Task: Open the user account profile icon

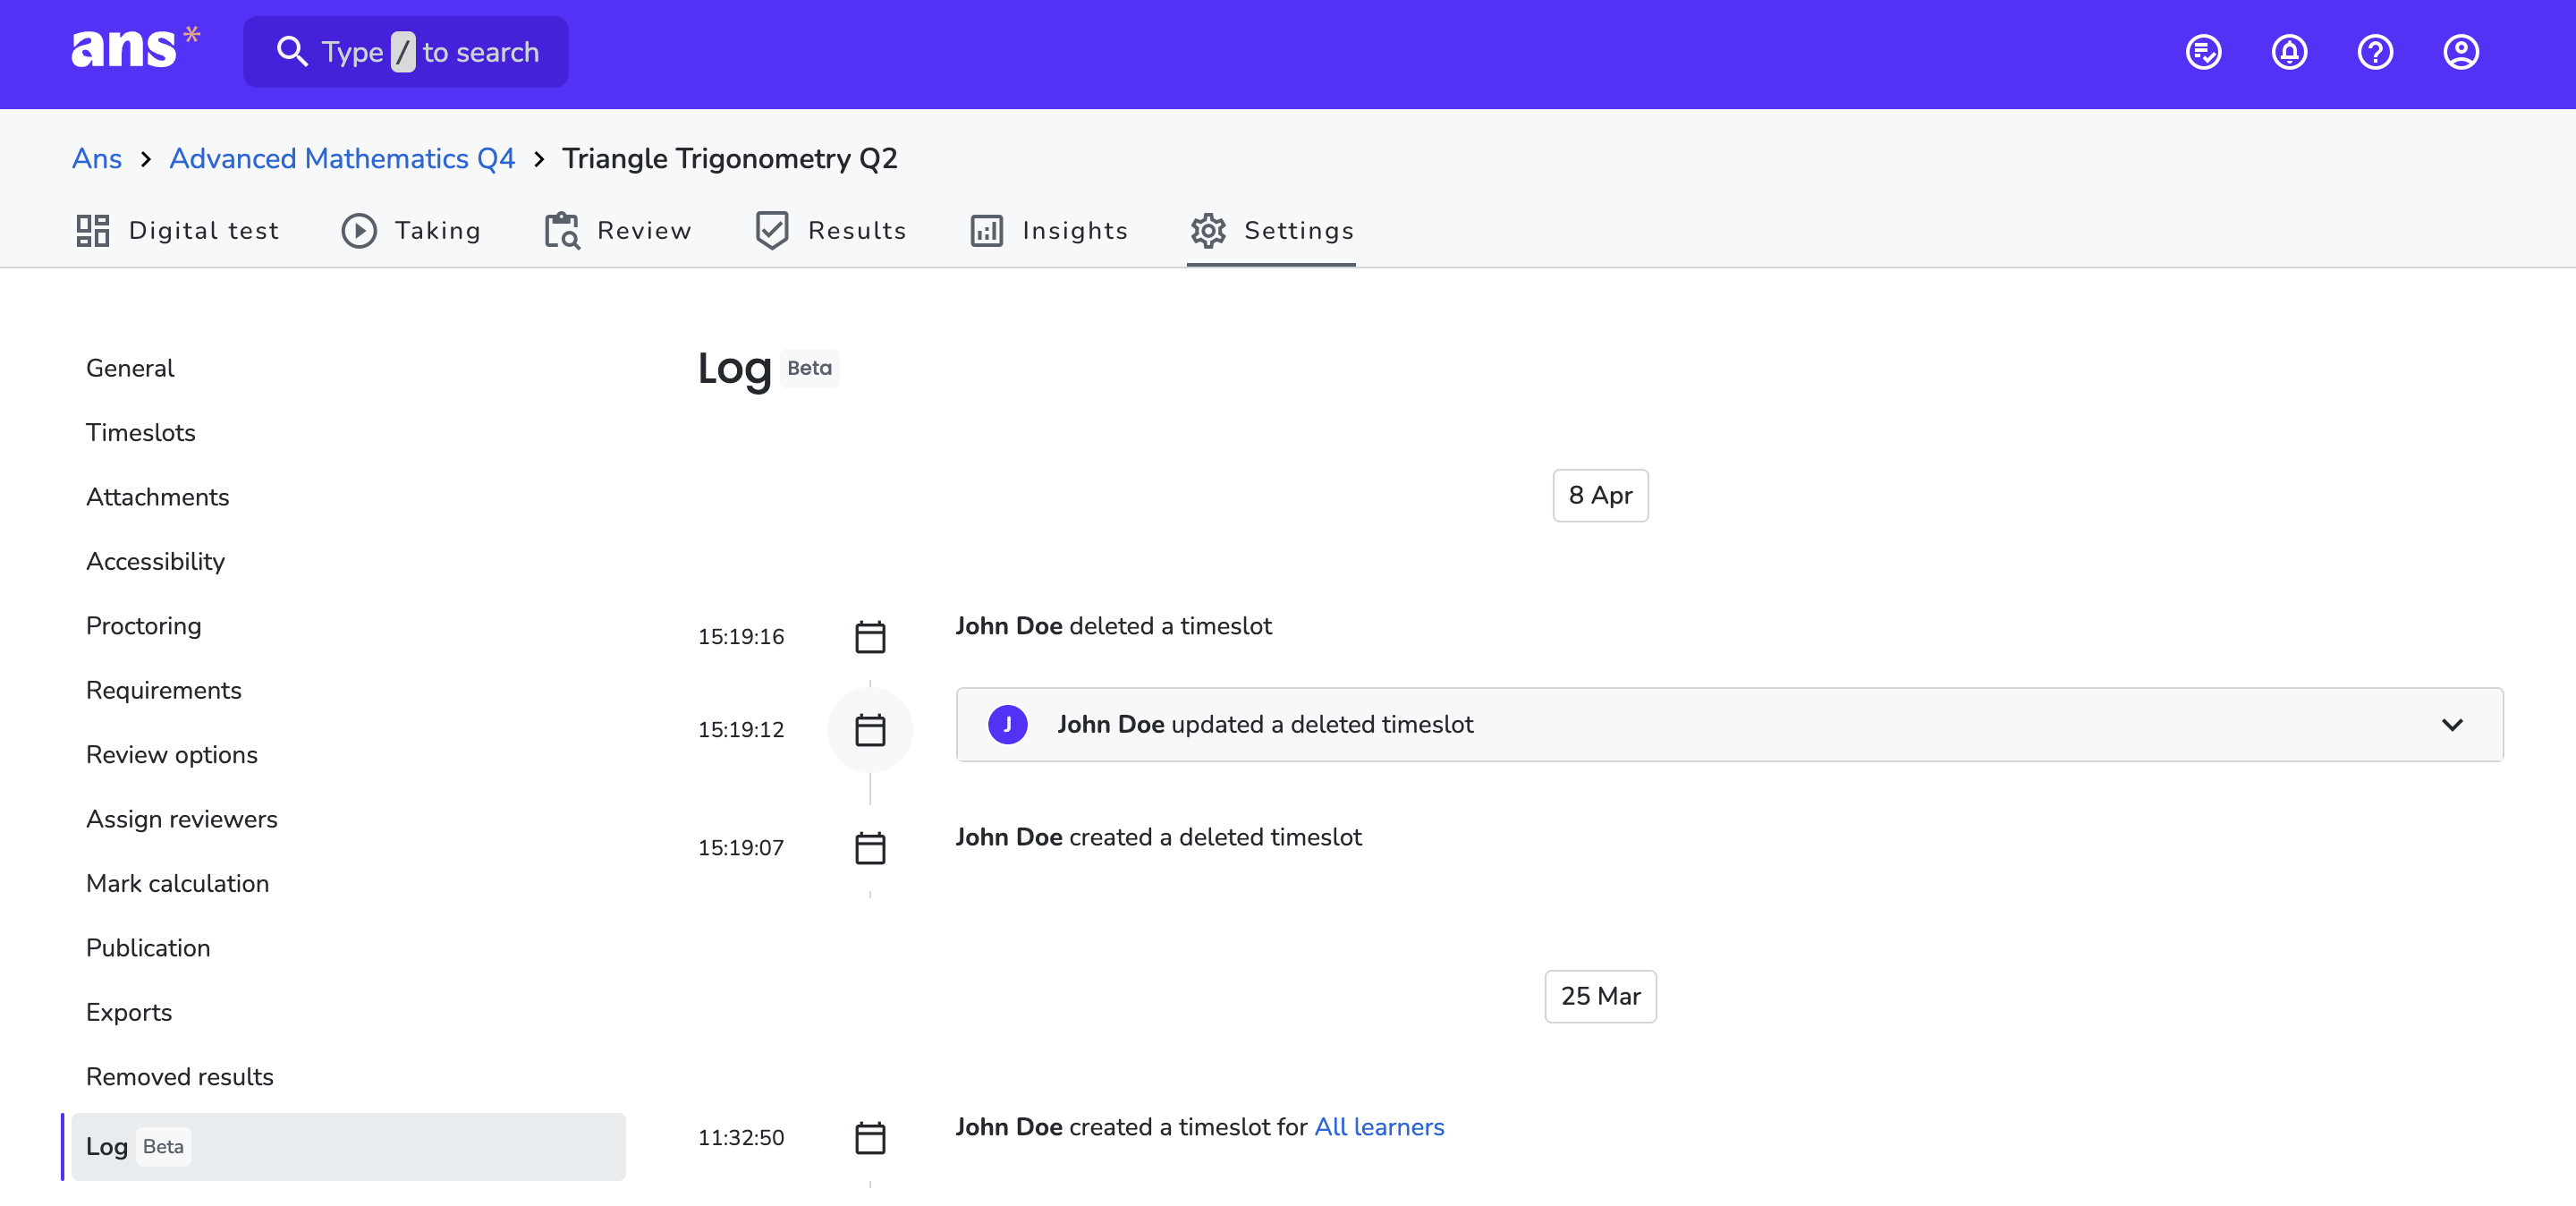Action: [x=2460, y=52]
